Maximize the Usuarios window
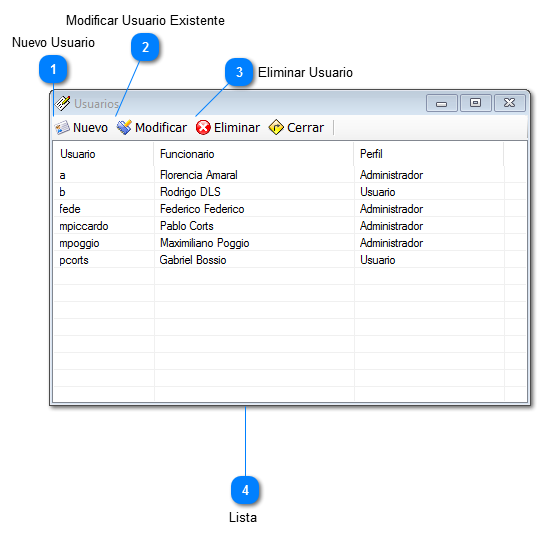Image resolution: width=542 pixels, height=541 pixels. point(476,103)
